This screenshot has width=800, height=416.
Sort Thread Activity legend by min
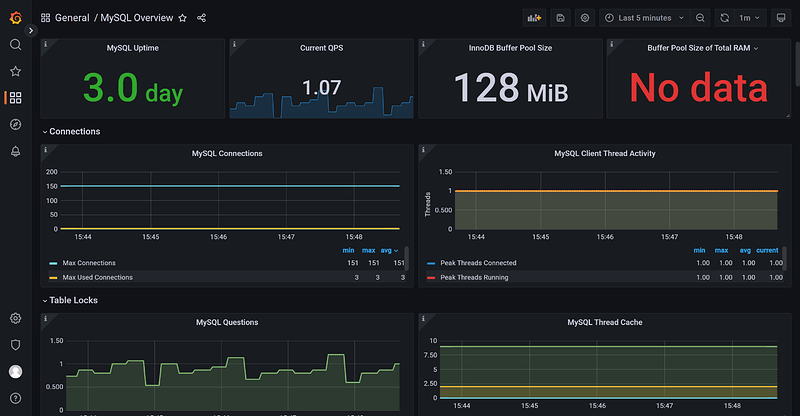click(699, 250)
